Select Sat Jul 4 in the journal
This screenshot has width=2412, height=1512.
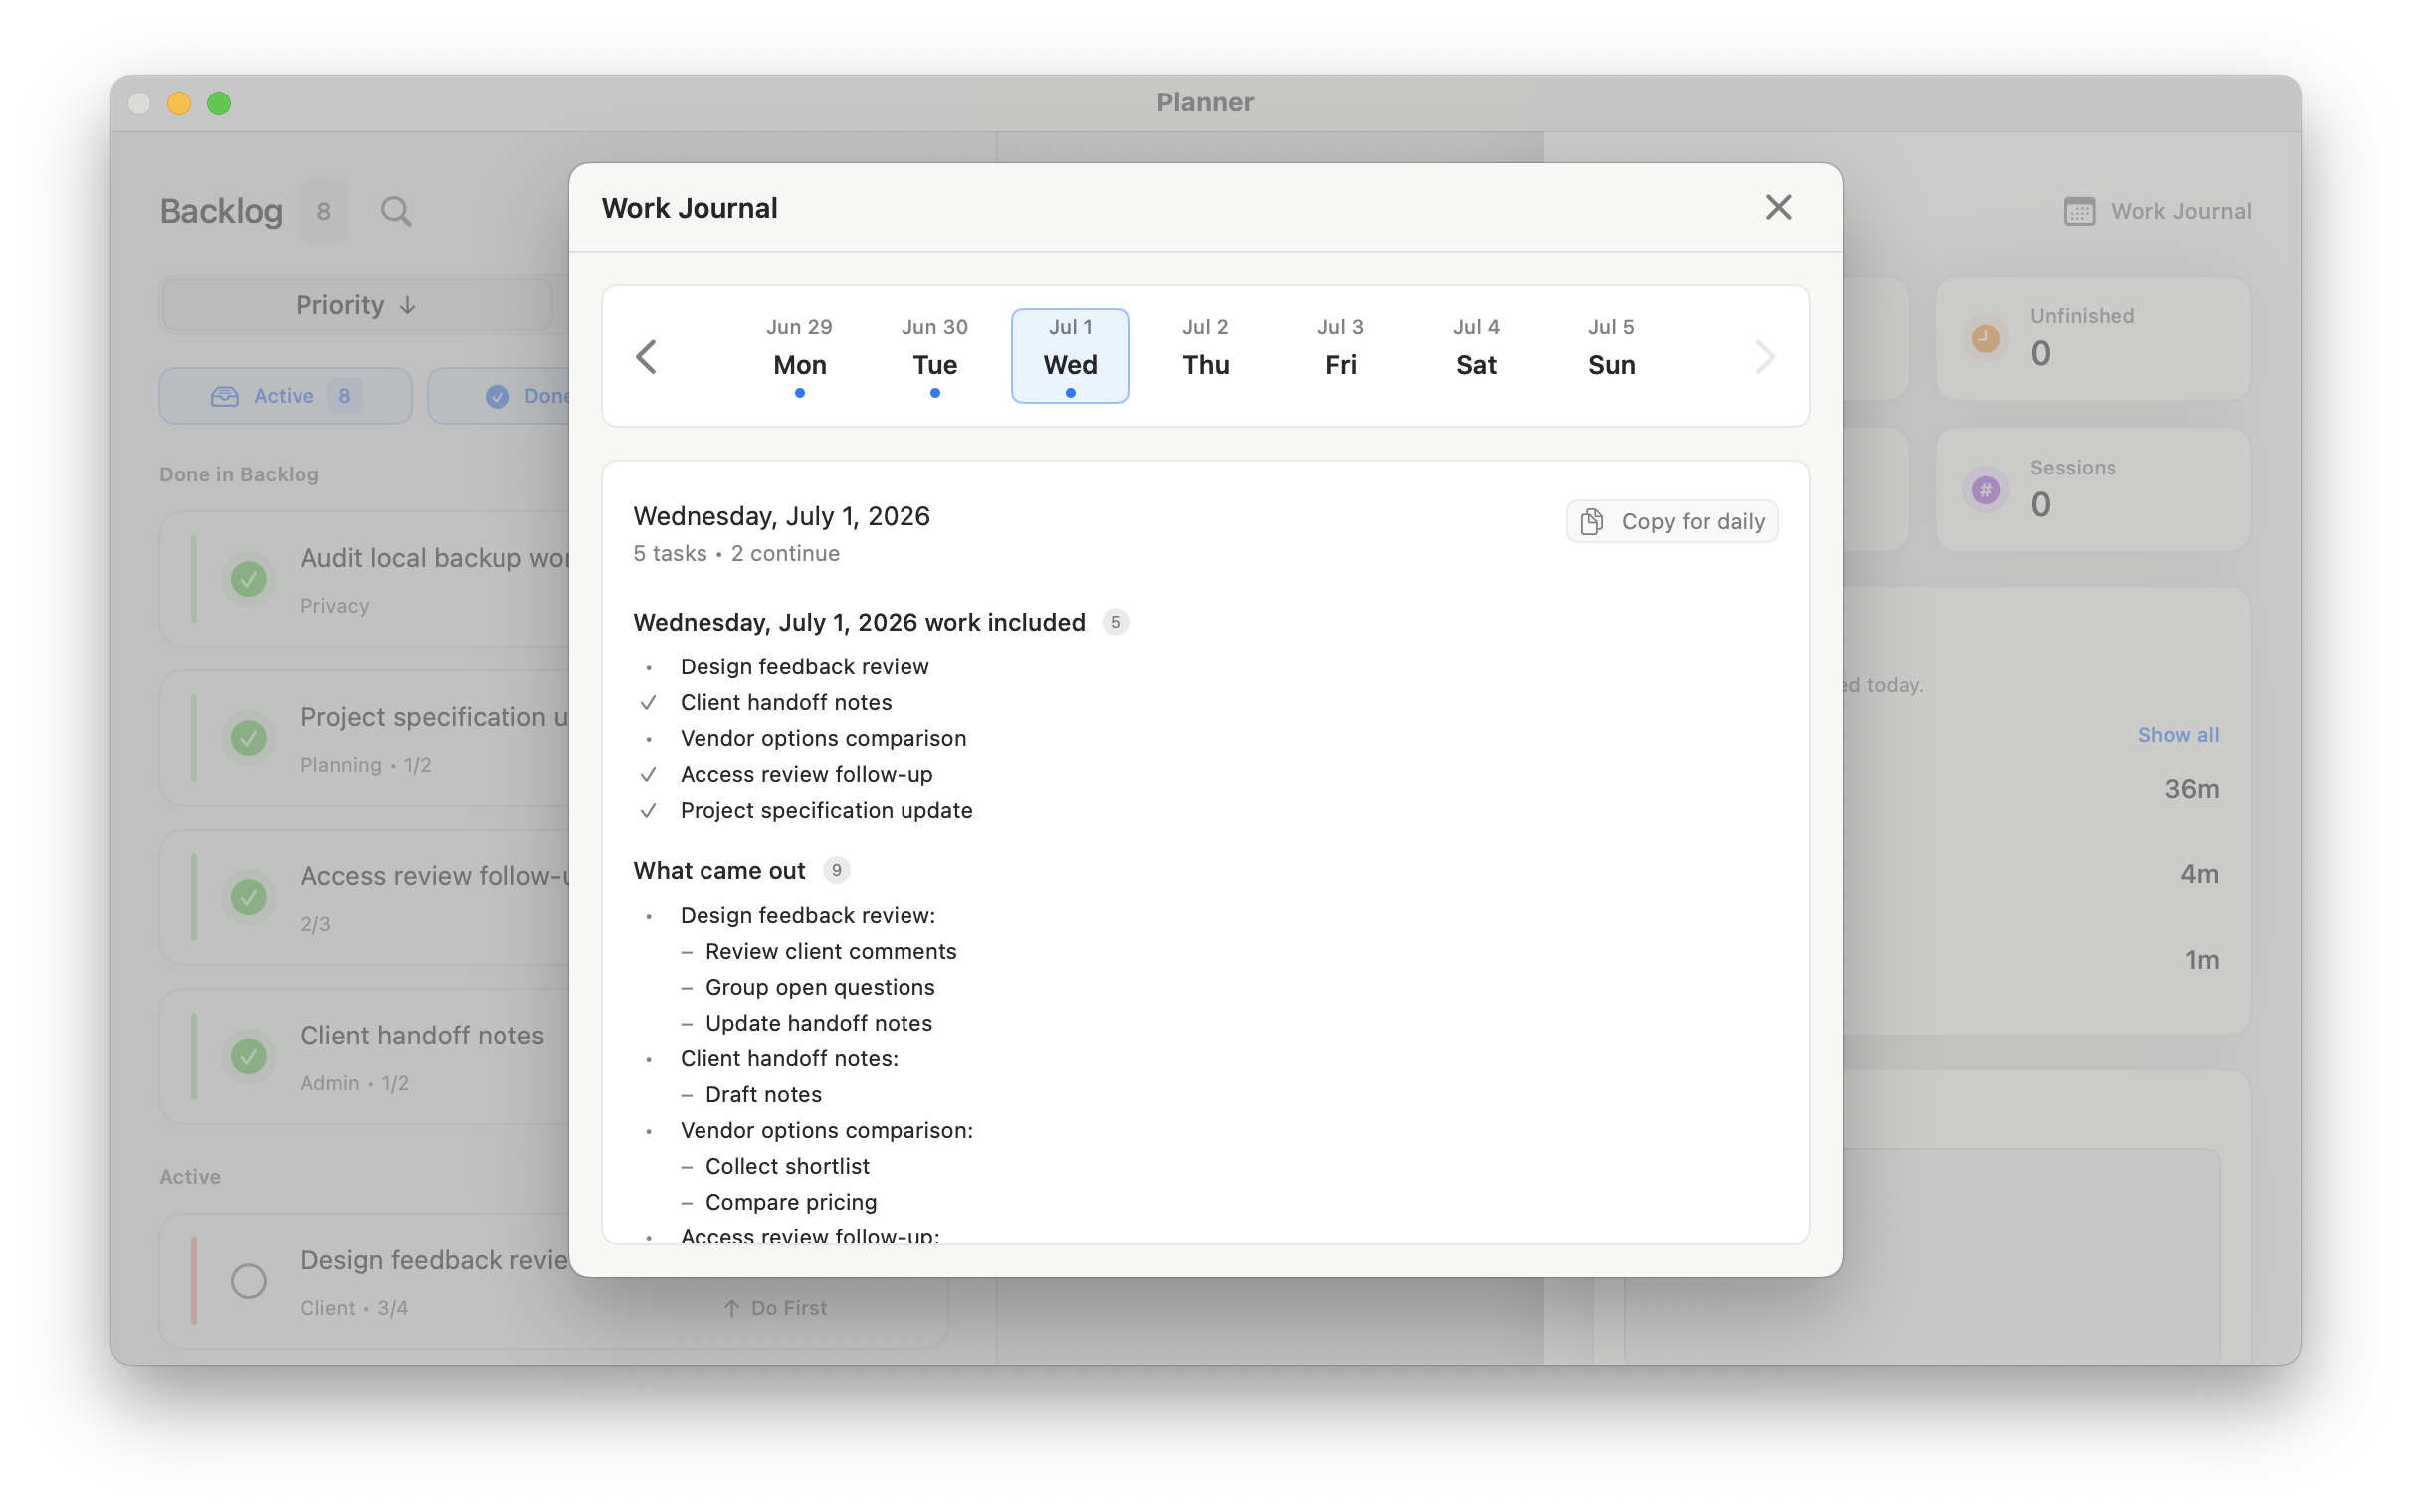coord(1476,356)
